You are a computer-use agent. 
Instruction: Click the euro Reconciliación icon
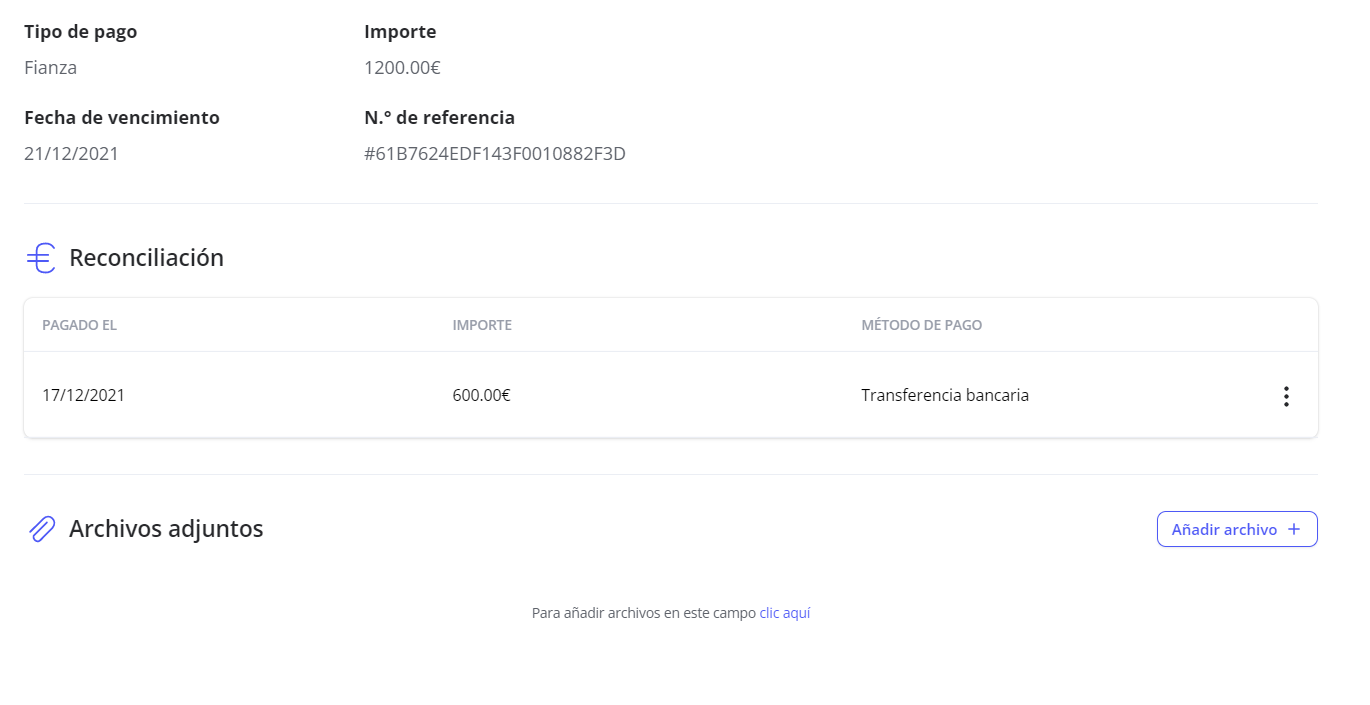click(x=41, y=258)
